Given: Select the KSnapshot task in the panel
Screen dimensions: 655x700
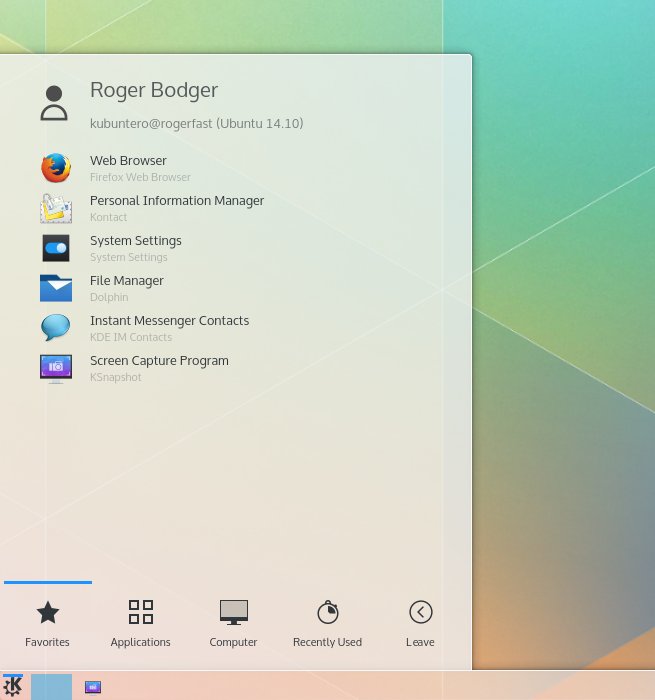Looking at the screenshot, I should click(93, 687).
